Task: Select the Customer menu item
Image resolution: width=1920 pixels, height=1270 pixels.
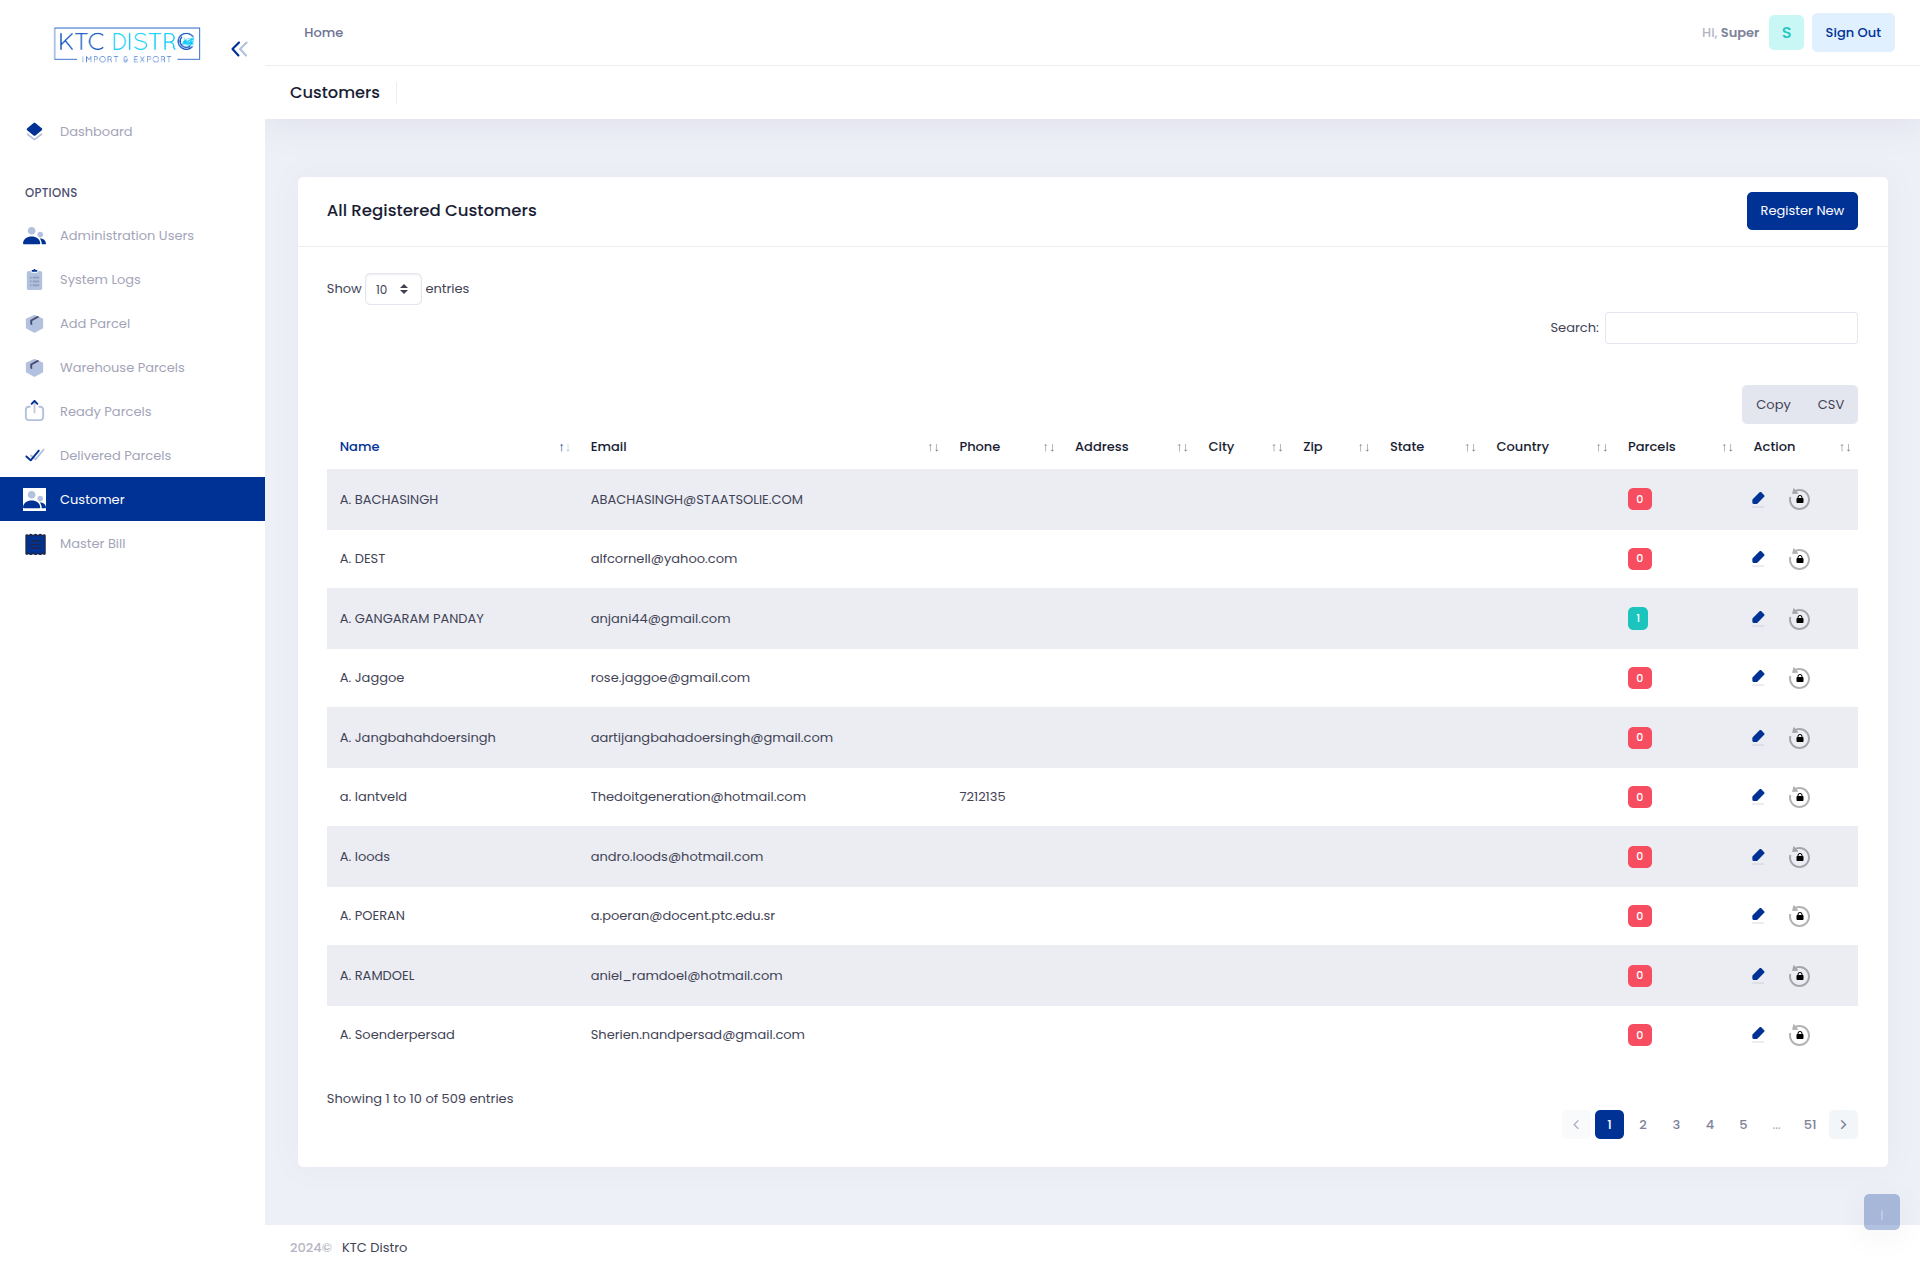Action: coord(93,499)
